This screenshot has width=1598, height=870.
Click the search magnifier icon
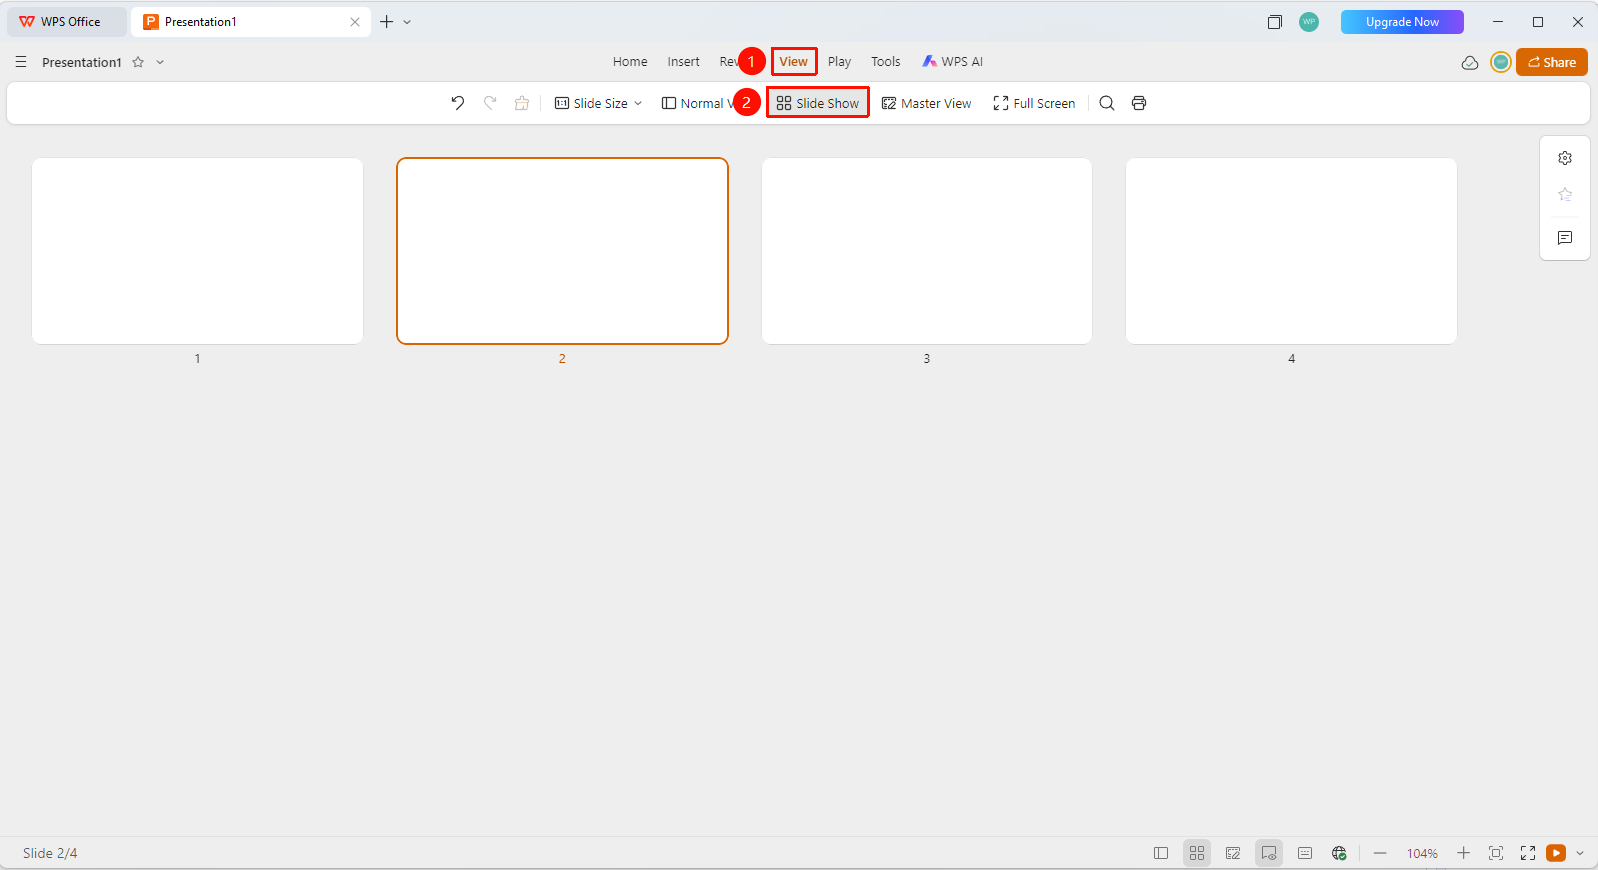coord(1107,103)
